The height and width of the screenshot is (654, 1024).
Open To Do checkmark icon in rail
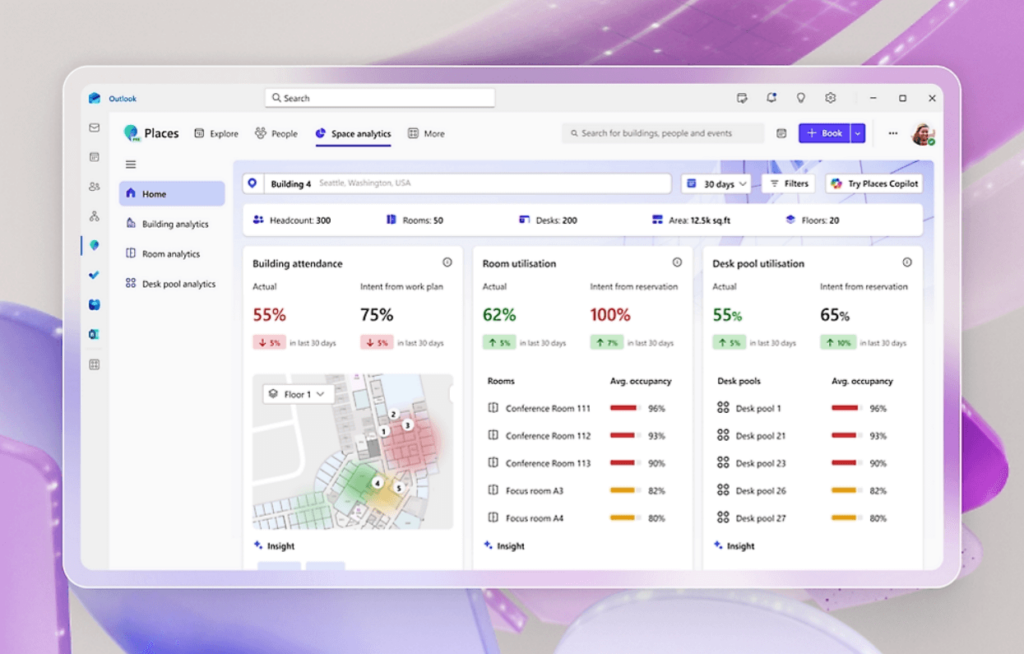[x=95, y=275]
